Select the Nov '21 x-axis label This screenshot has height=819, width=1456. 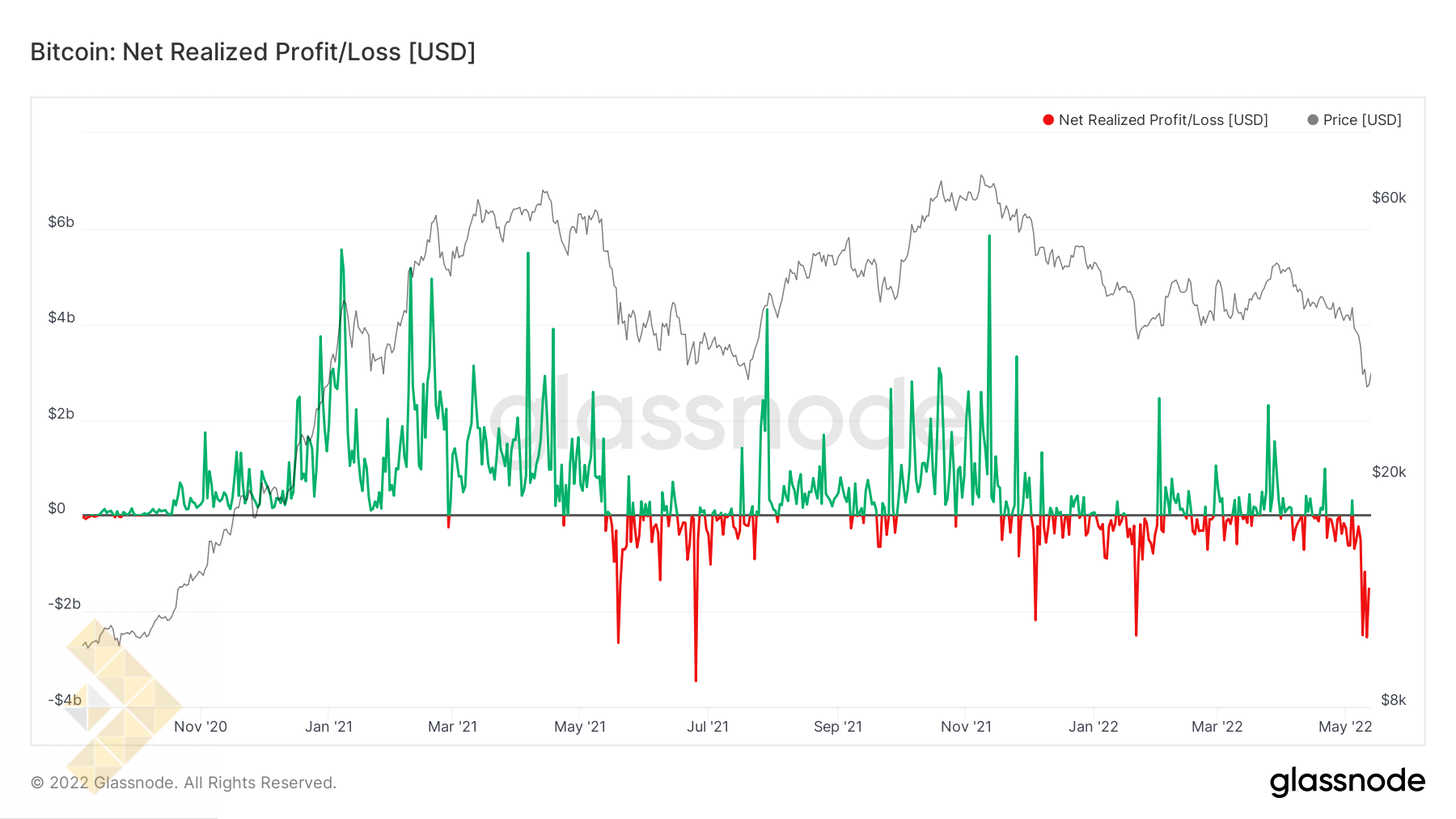(967, 726)
